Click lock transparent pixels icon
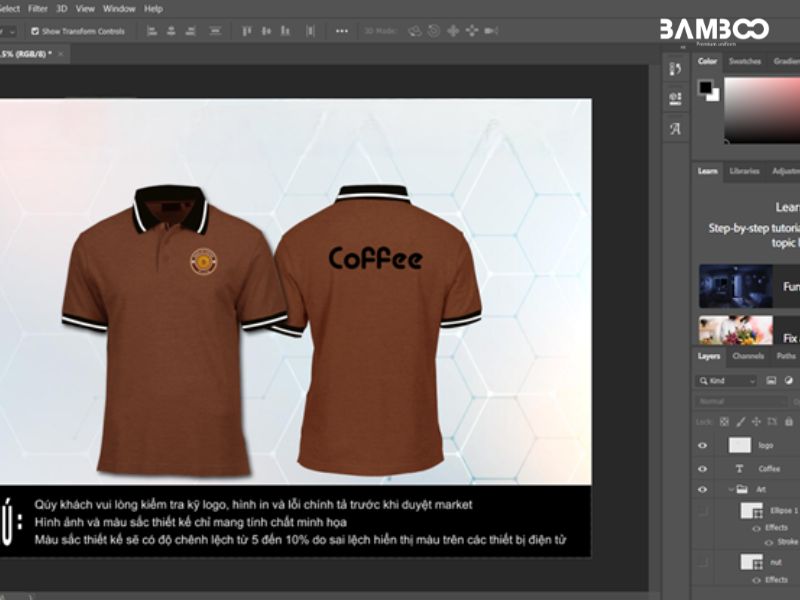The height and width of the screenshot is (600, 800). pyautogui.click(x=725, y=421)
